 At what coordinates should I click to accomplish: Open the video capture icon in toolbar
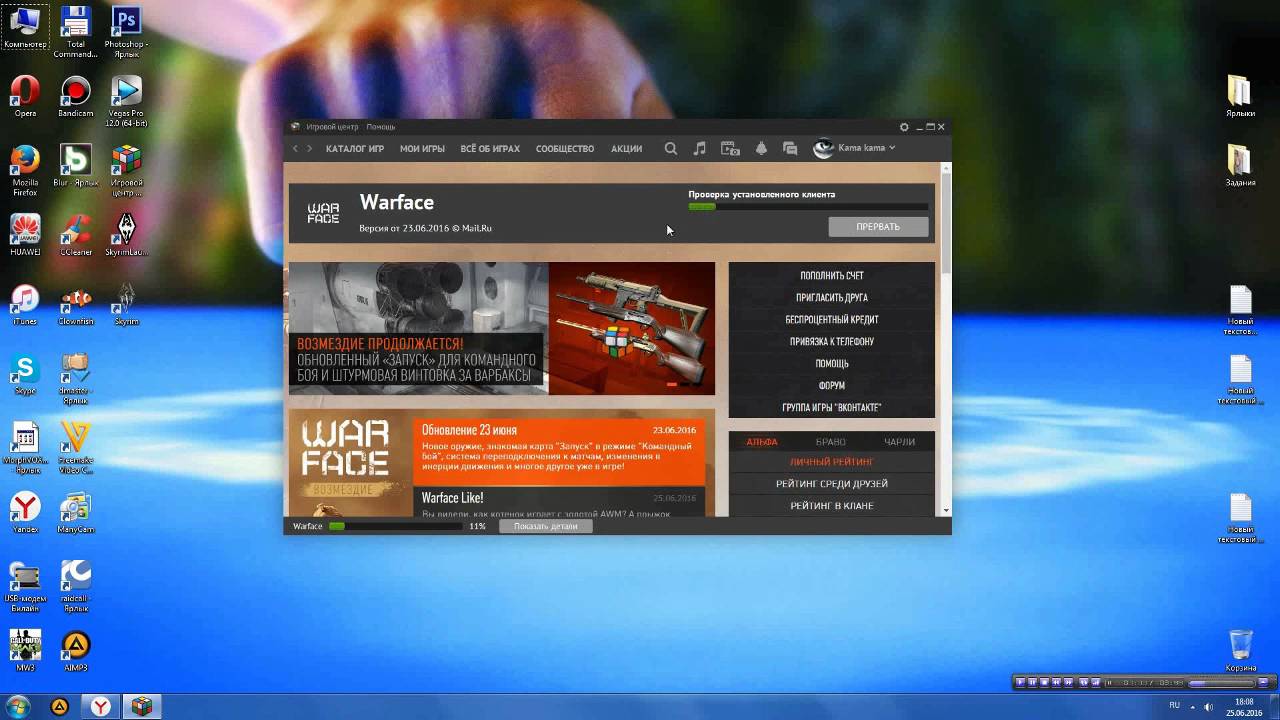pos(731,148)
